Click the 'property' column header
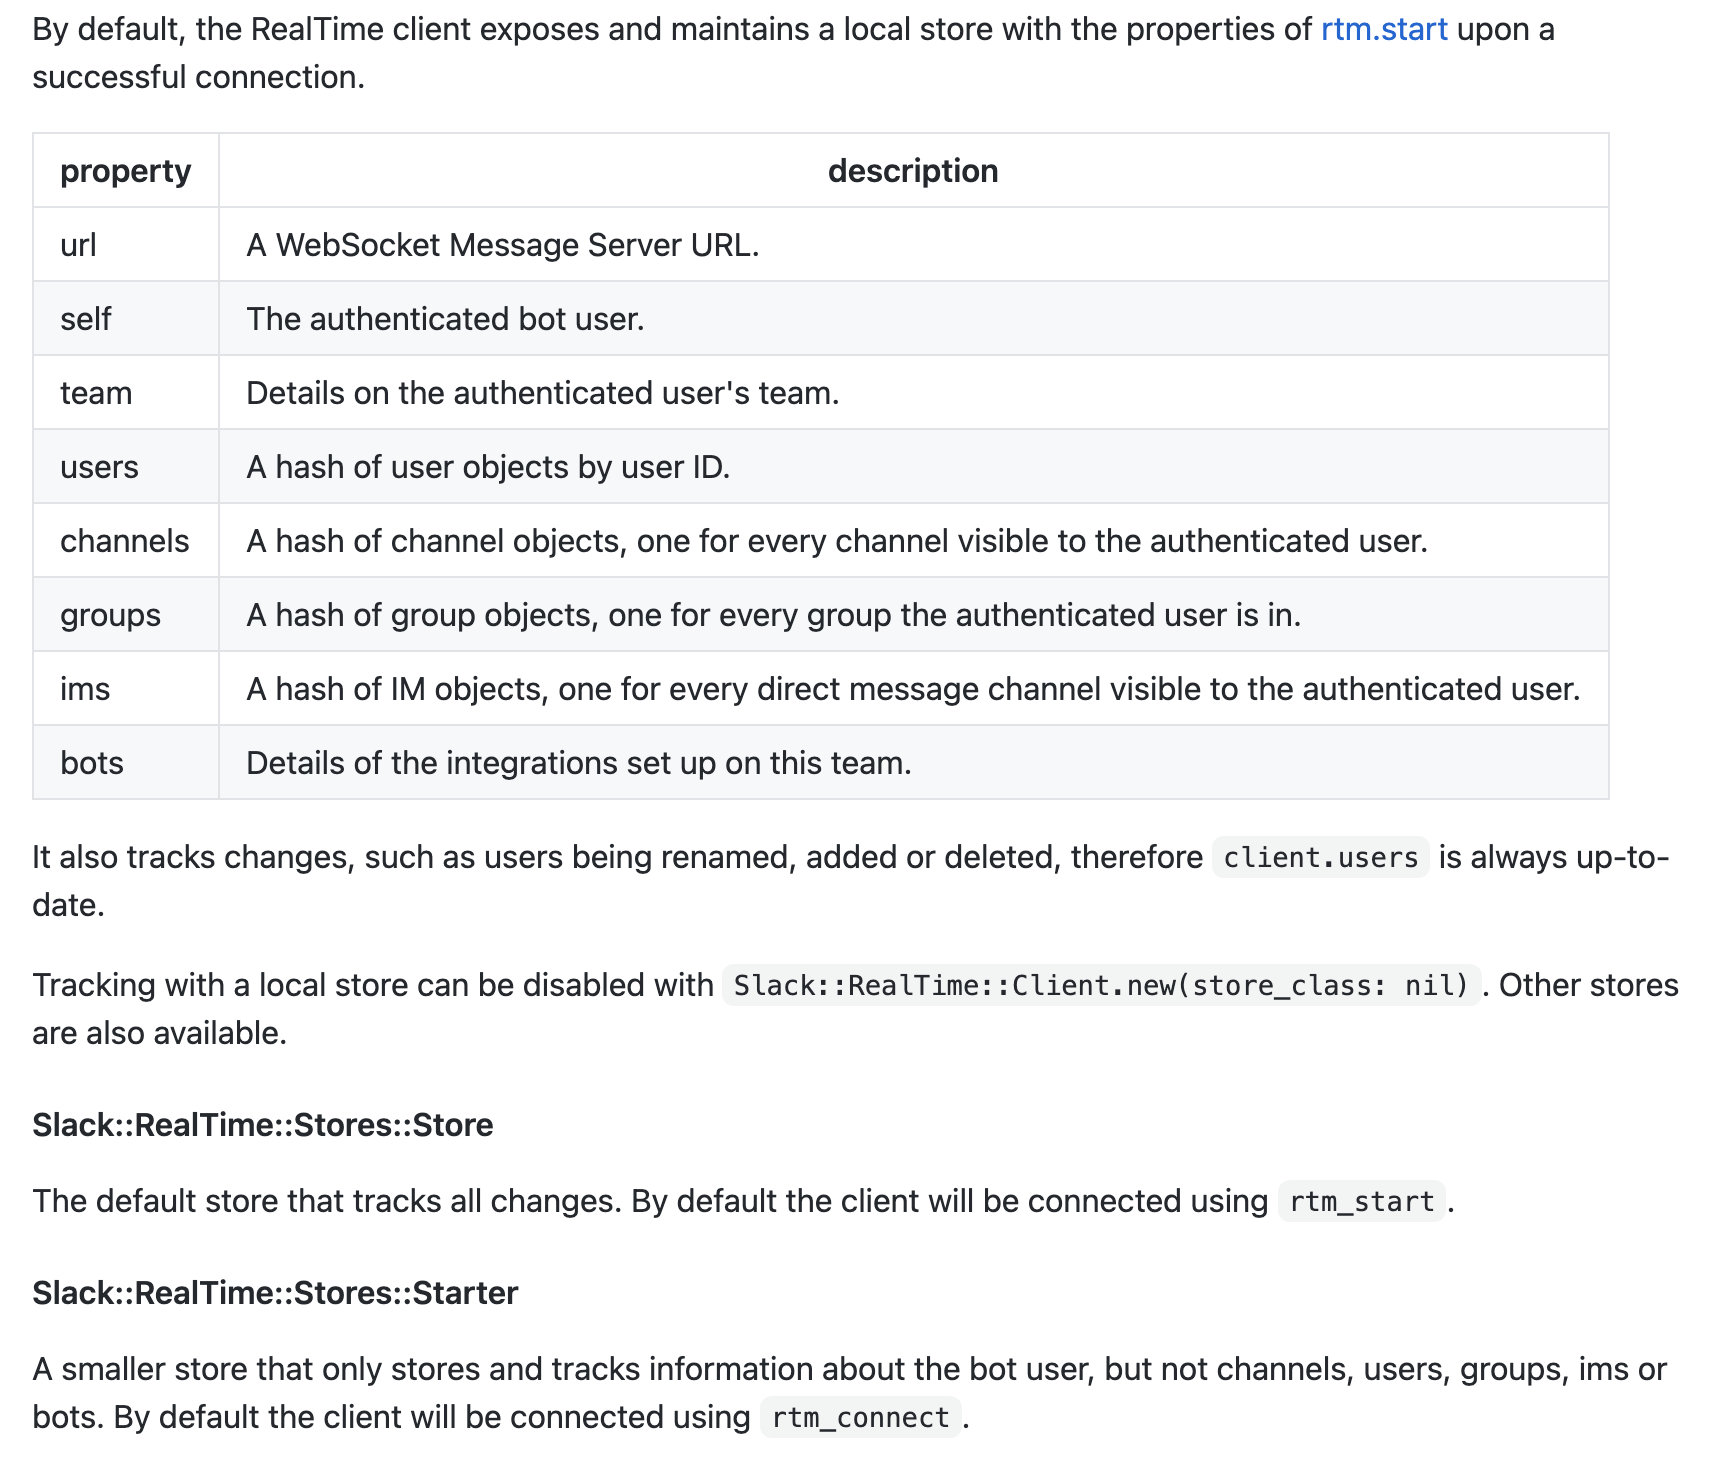The width and height of the screenshot is (1726, 1464). [126, 171]
